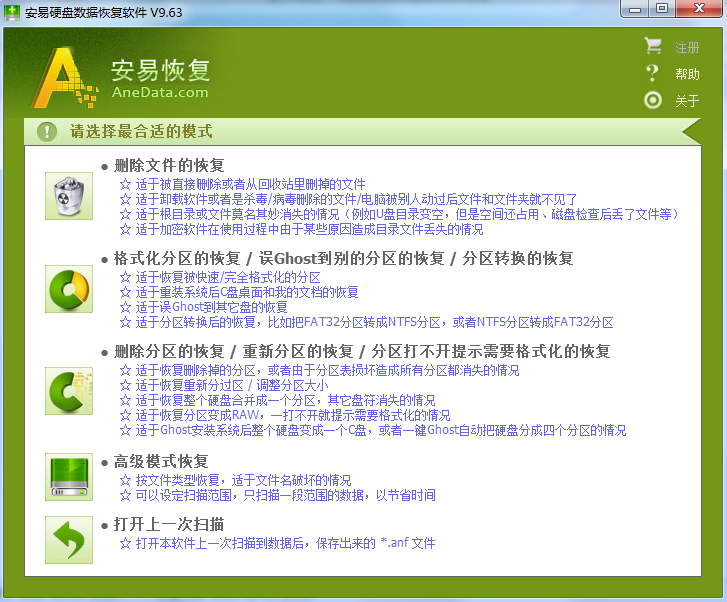Click the shopping cart register icon
This screenshot has width=727, height=602.
point(653,46)
